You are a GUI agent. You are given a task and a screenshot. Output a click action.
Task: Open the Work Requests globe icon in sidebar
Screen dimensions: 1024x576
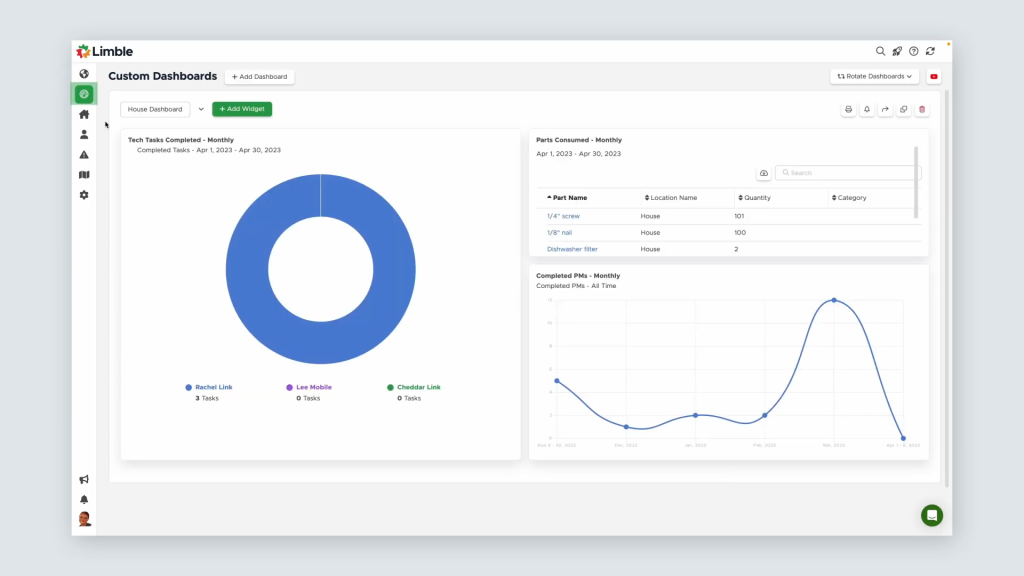click(84, 73)
